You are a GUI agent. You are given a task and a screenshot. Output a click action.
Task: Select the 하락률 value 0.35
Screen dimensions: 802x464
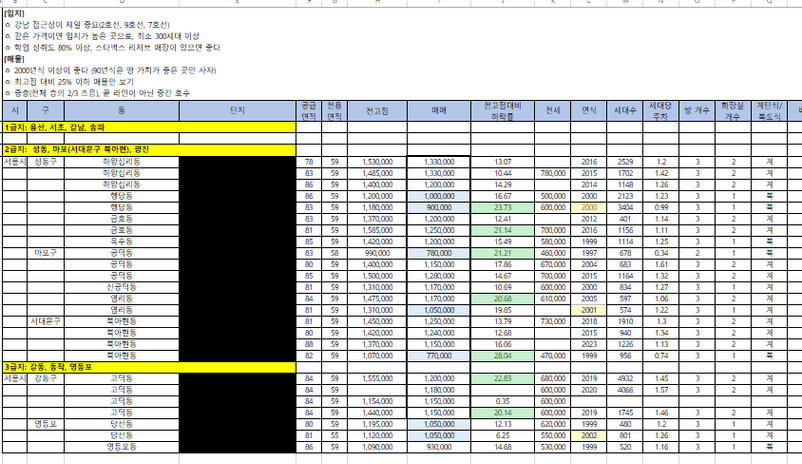click(x=502, y=402)
